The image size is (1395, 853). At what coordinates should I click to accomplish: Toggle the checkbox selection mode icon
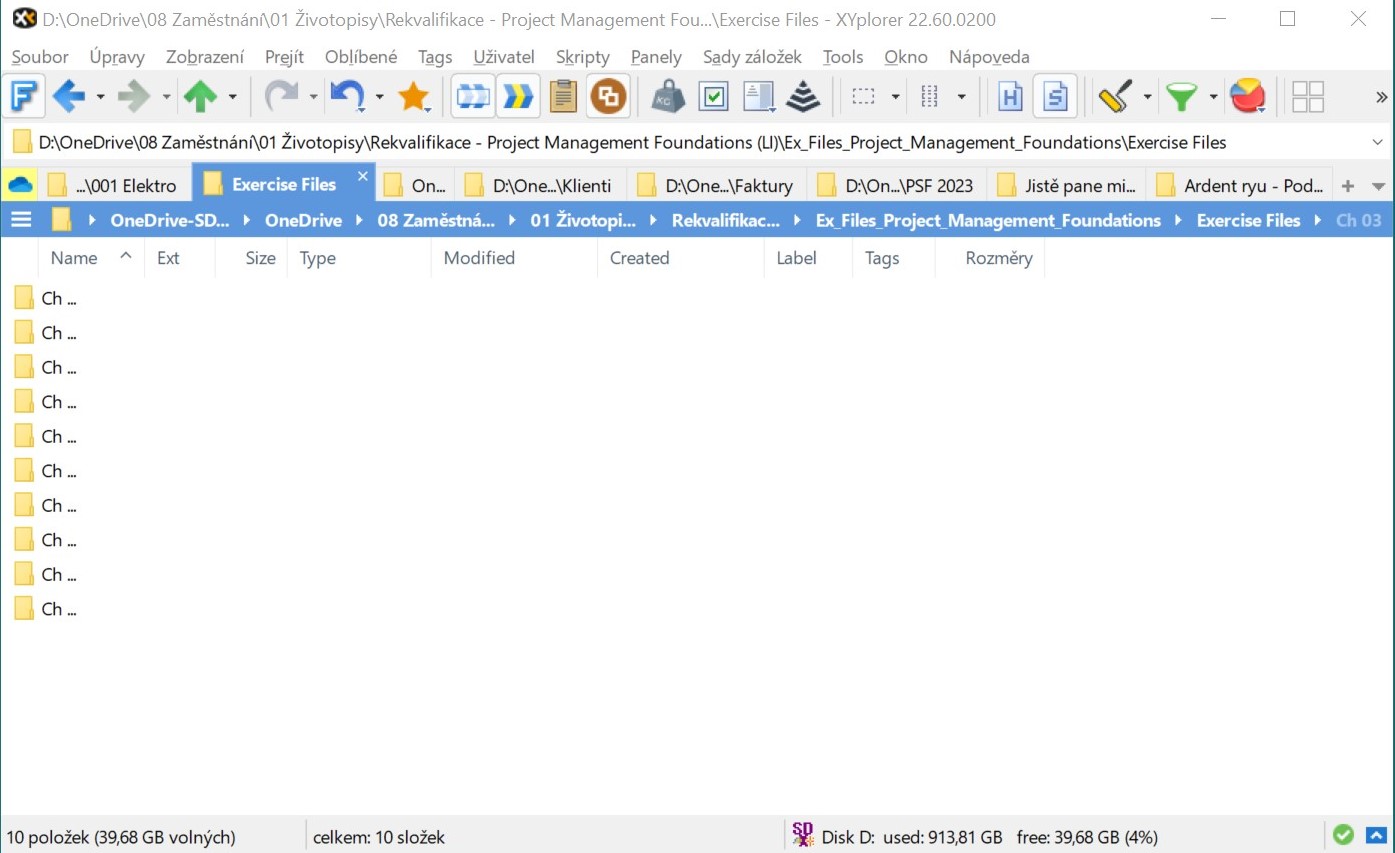pos(714,96)
